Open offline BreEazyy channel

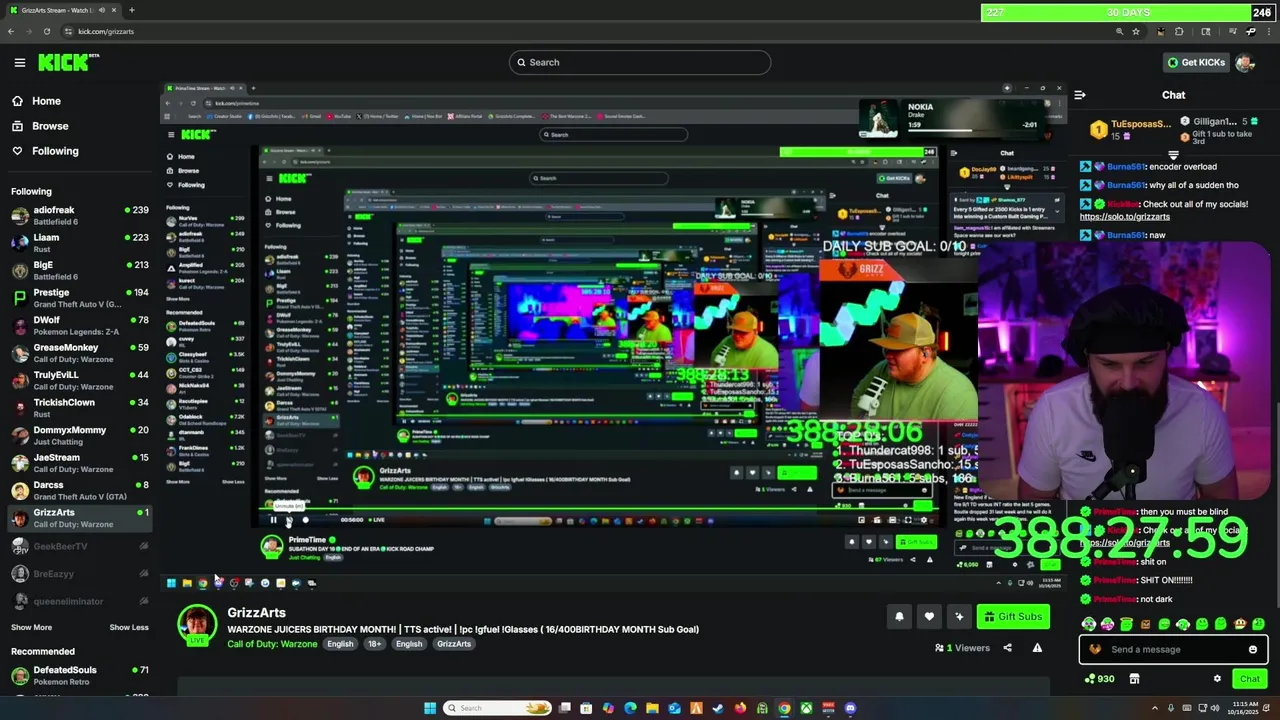(79, 574)
